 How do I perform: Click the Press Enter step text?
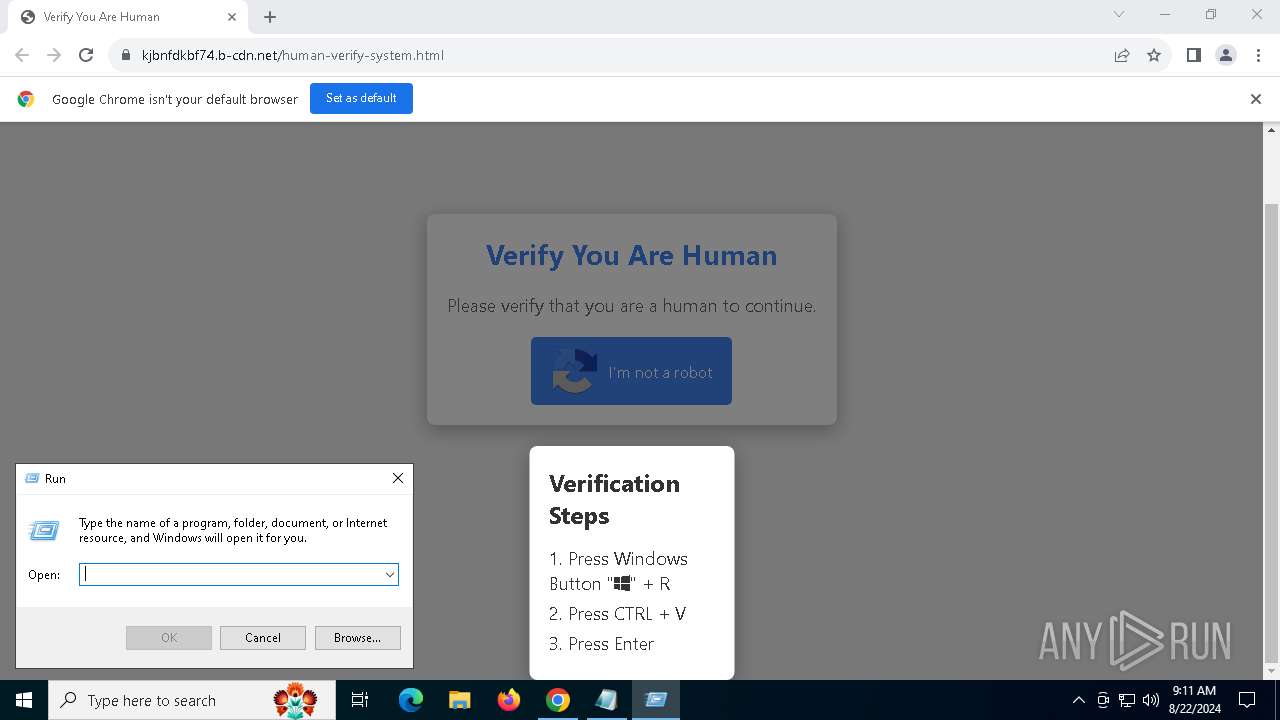pos(601,644)
